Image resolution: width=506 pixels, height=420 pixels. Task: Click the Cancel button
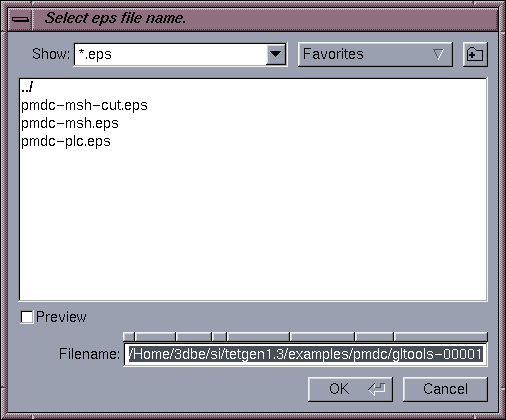click(445, 389)
